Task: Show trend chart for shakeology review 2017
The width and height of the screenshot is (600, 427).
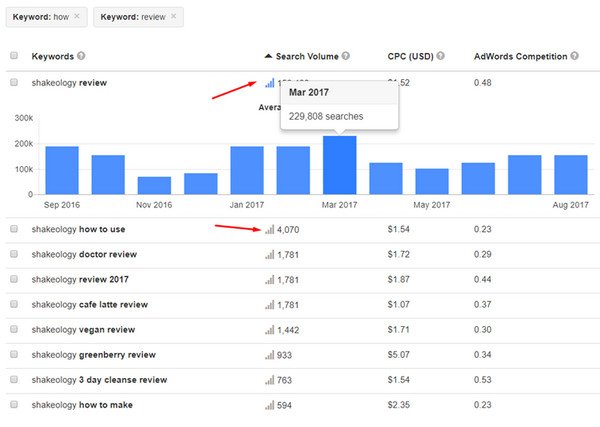Action: 270,280
